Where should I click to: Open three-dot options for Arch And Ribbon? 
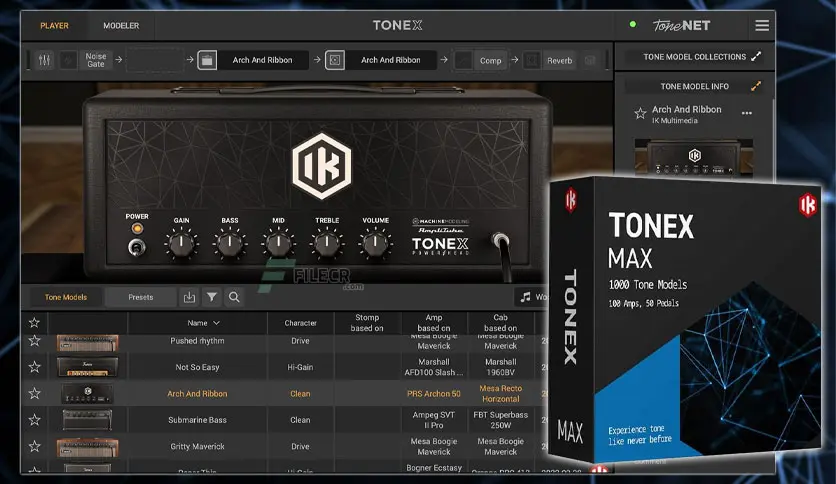click(746, 114)
